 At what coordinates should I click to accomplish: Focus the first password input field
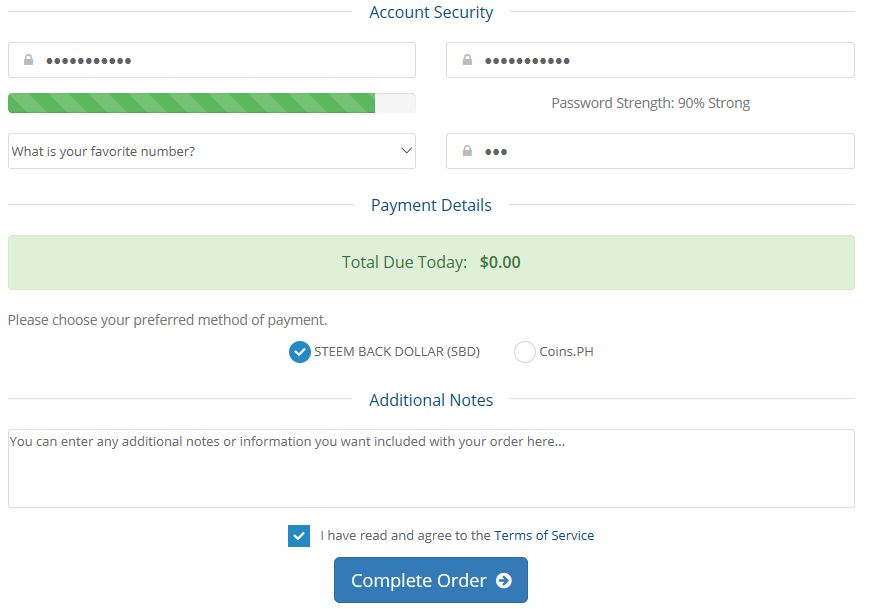[x=212, y=60]
